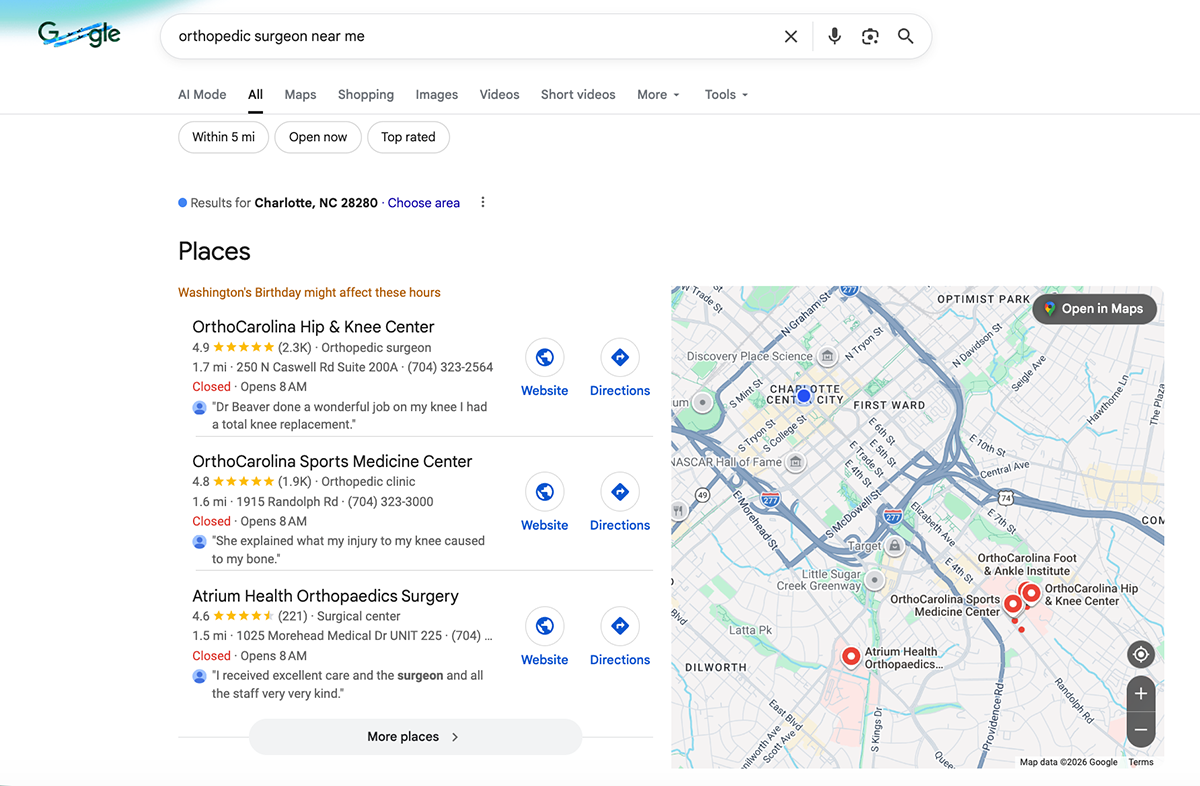Click the Choose area link
Viewport: 1200px width, 786px height.
[424, 203]
